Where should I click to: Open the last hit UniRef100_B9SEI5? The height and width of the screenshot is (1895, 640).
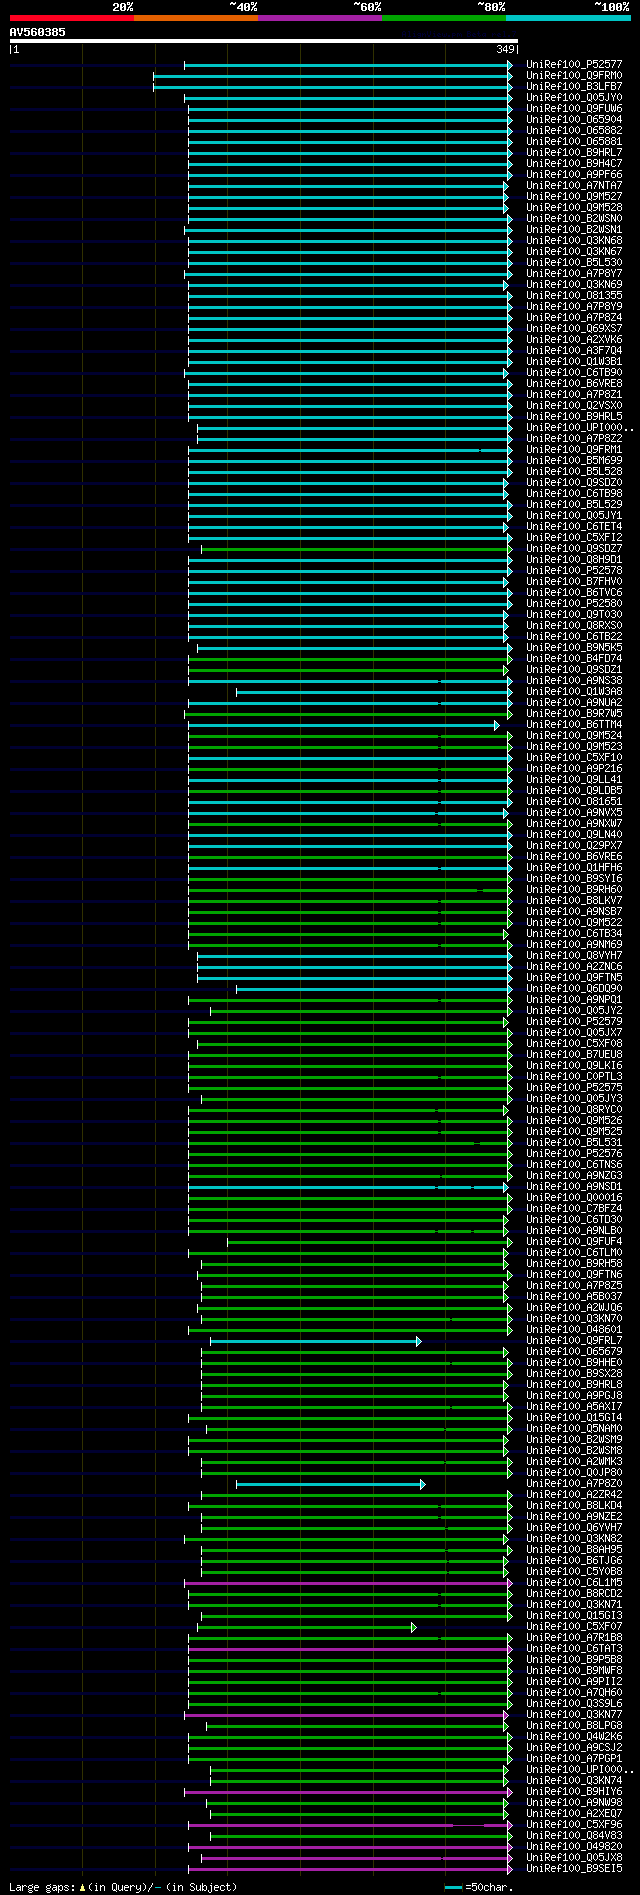574,1868
